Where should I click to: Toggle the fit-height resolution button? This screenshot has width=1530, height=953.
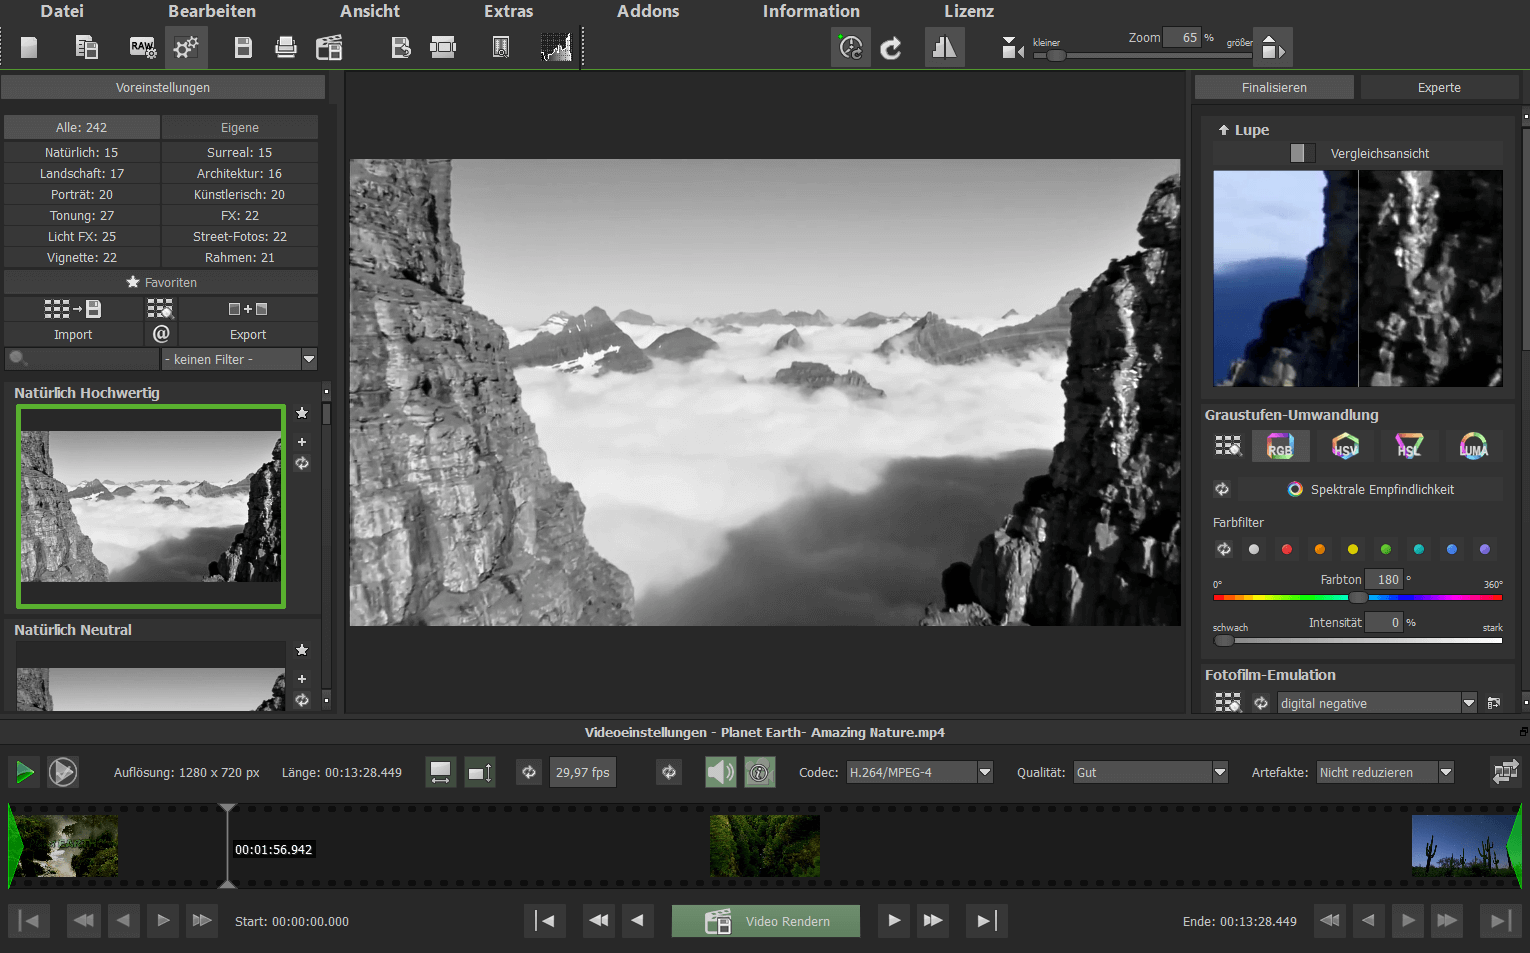point(480,772)
